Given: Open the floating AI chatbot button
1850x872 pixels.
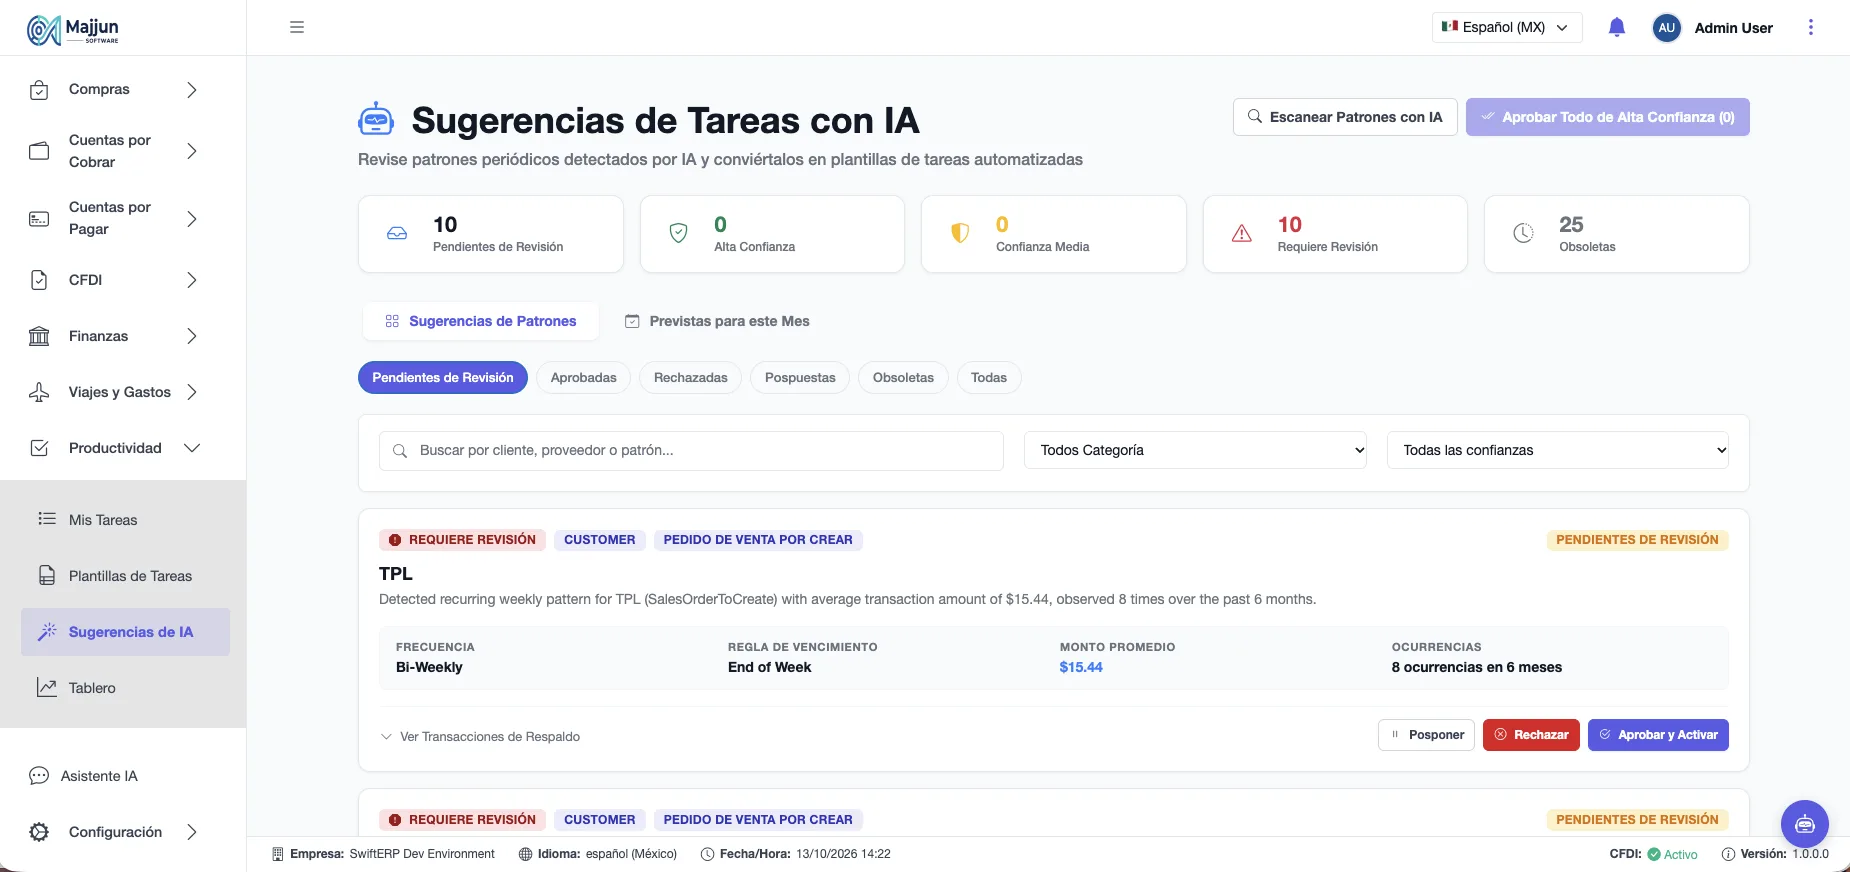Looking at the screenshot, I should point(1805,824).
